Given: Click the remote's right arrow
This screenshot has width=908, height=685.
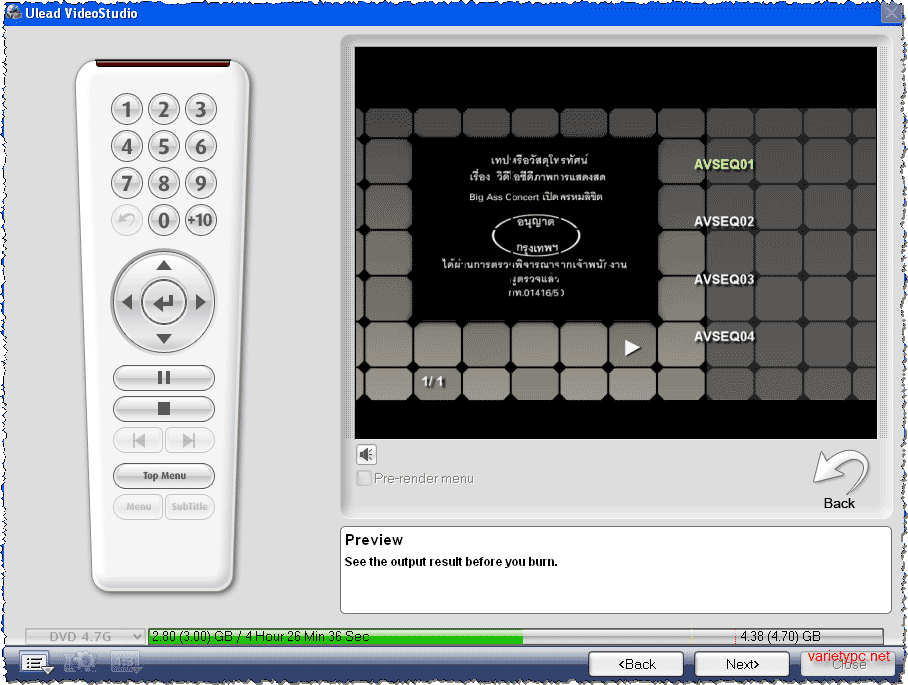Looking at the screenshot, I should (x=200, y=302).
